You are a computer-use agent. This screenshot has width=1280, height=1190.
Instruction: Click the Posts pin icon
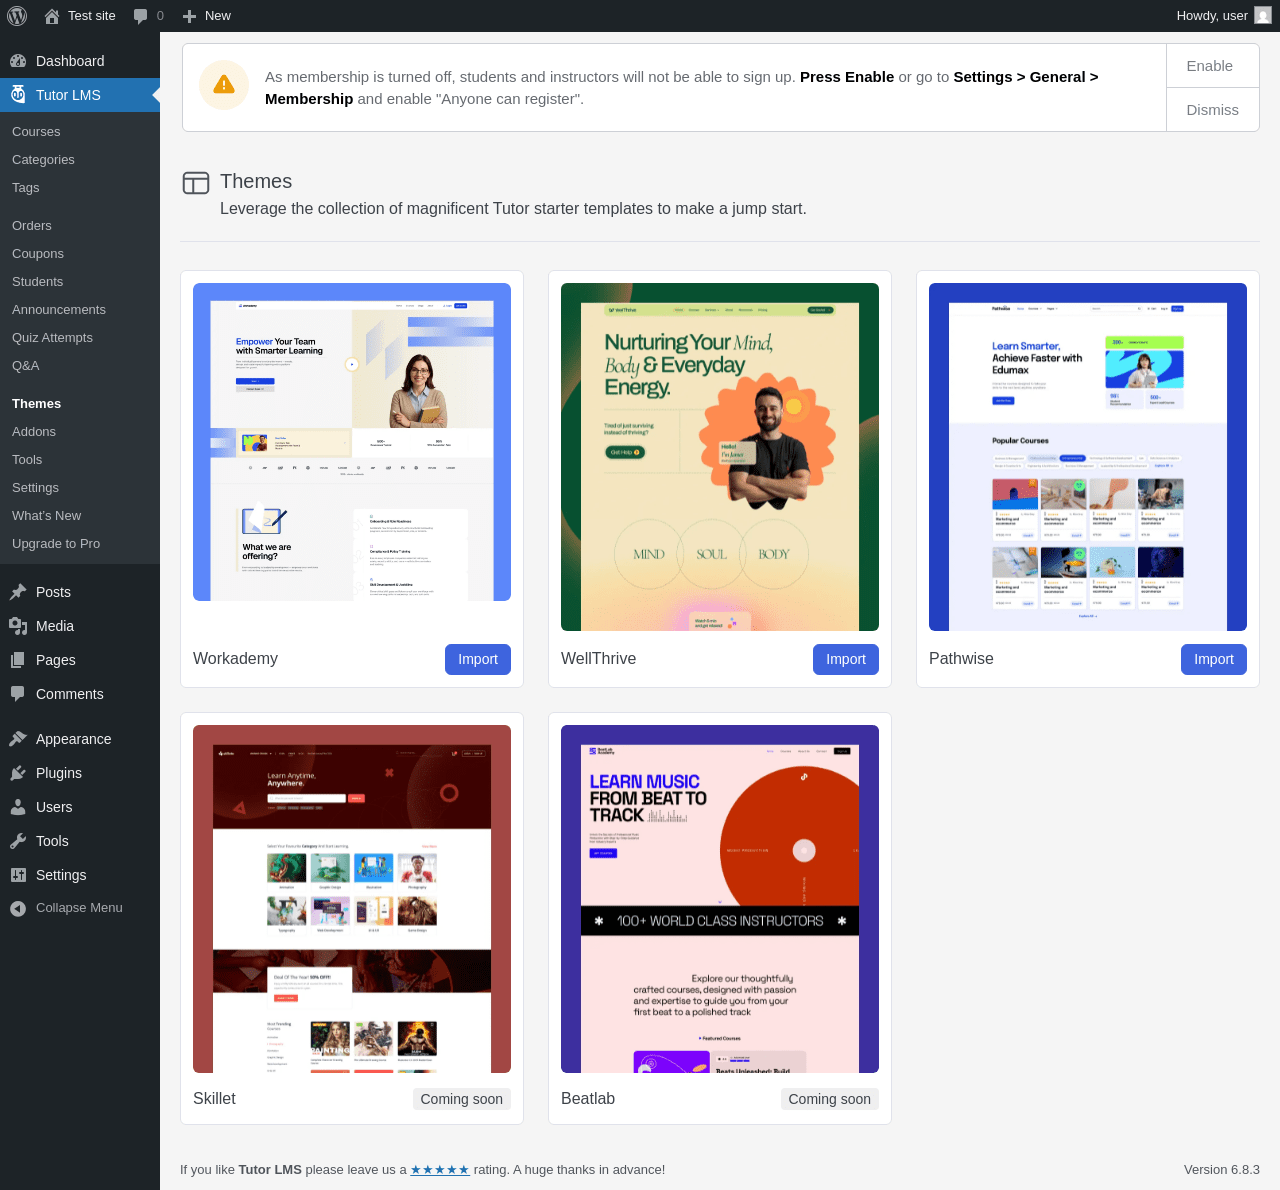[18, 592]
